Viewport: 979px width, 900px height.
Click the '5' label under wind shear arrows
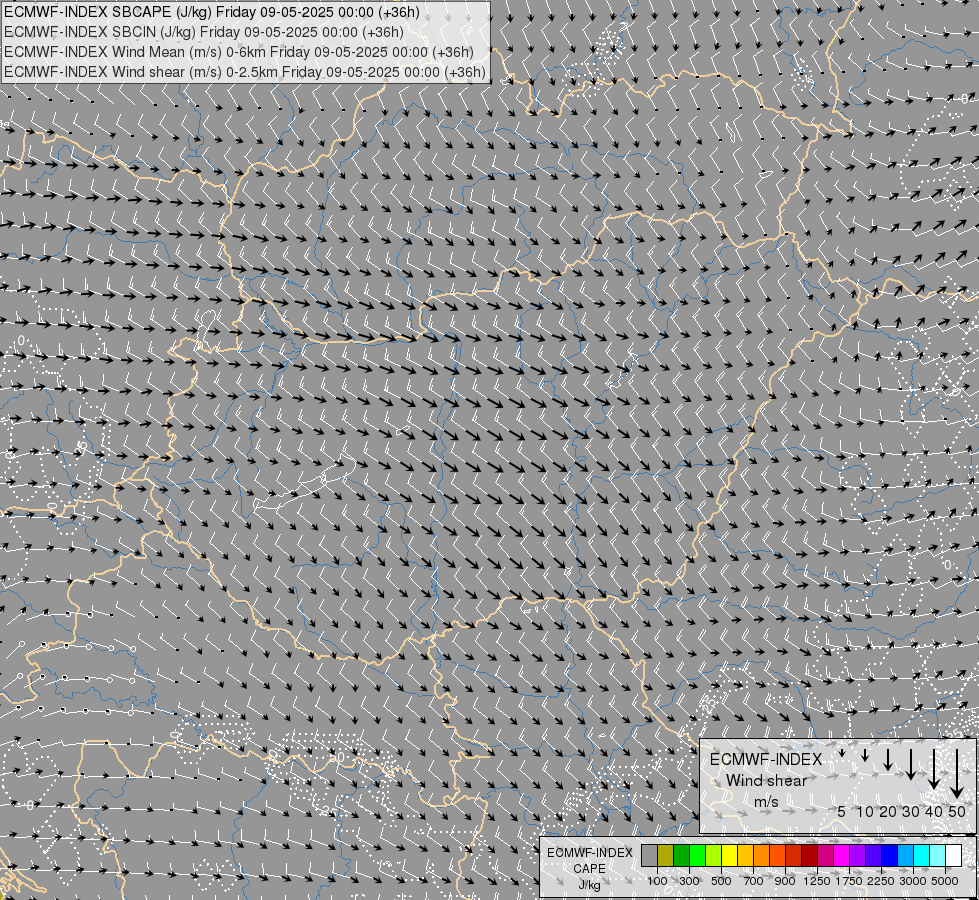point(842,811)
